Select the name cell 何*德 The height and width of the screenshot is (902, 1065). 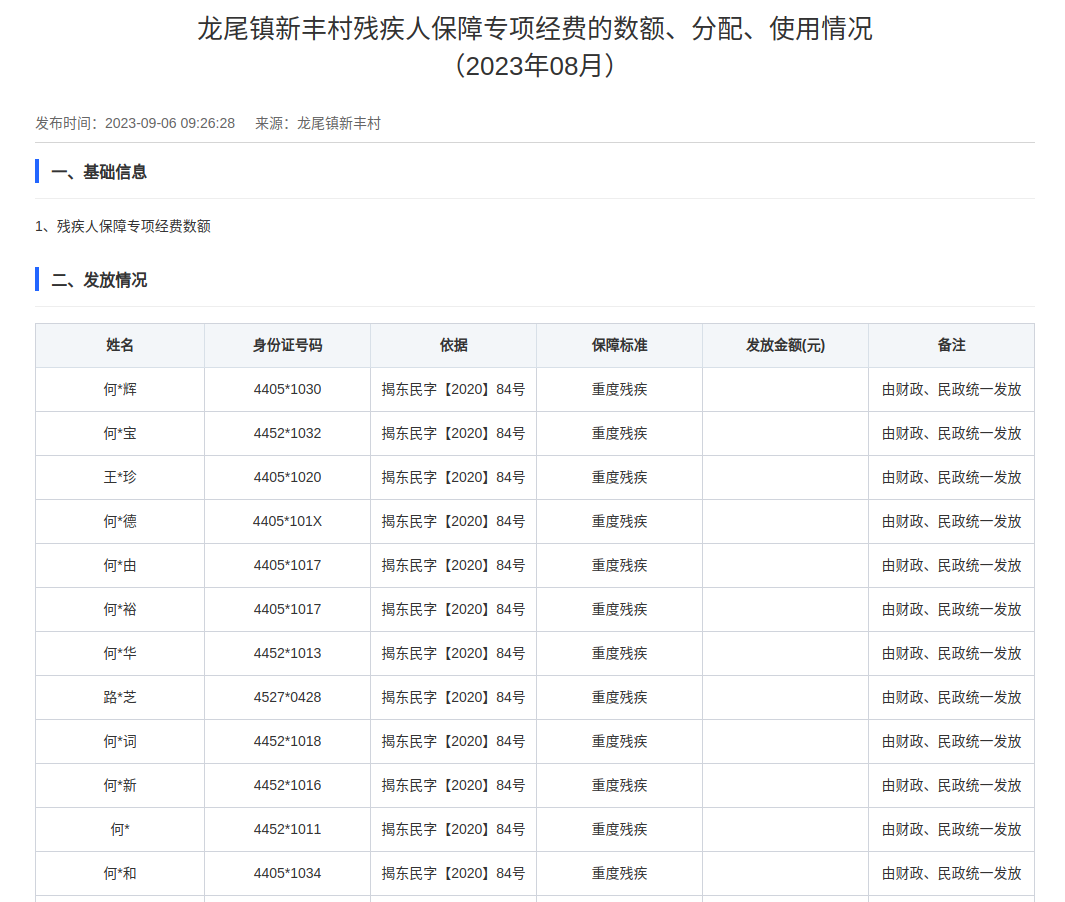(x=120, y=522)
